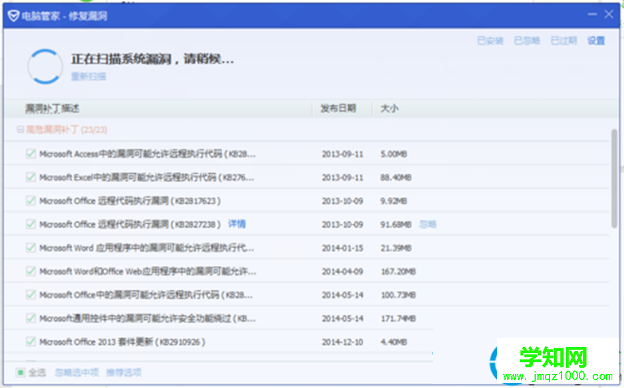The image size is (624, 388).
Task: Click the size value 171.74MB
Action: 398,318
